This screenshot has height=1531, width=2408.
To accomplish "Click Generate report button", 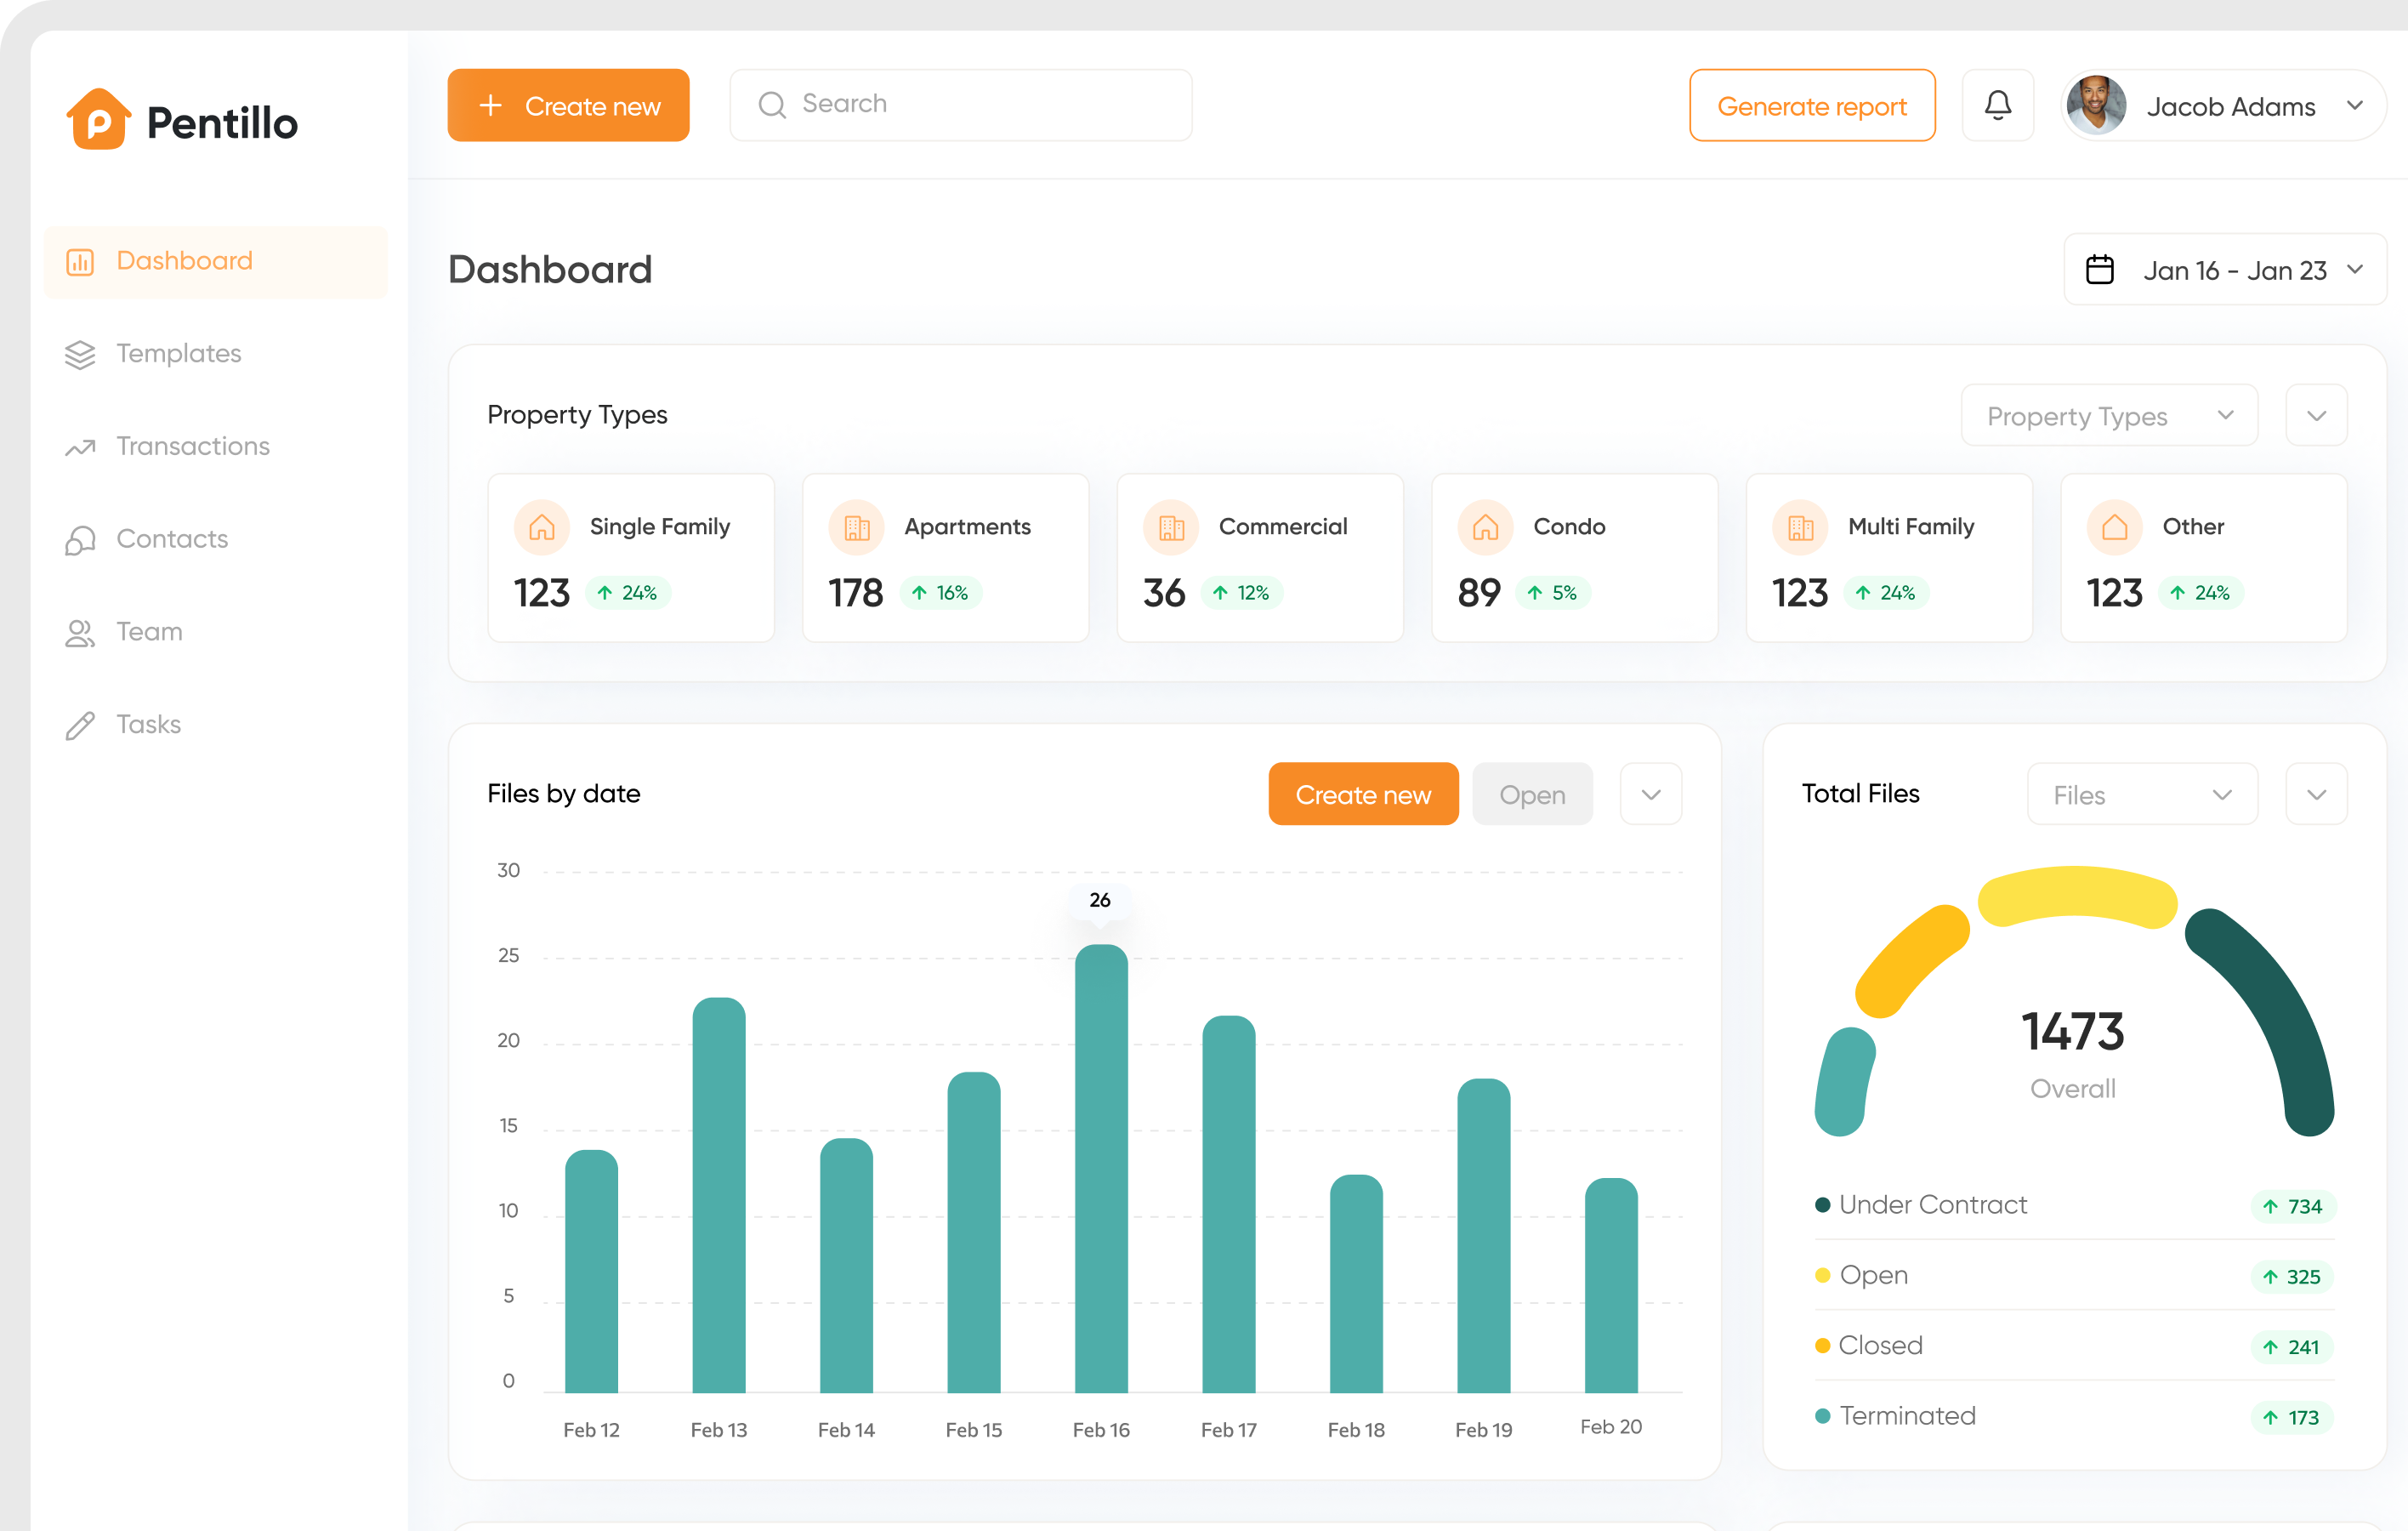I will click(x=1811, y=104).
